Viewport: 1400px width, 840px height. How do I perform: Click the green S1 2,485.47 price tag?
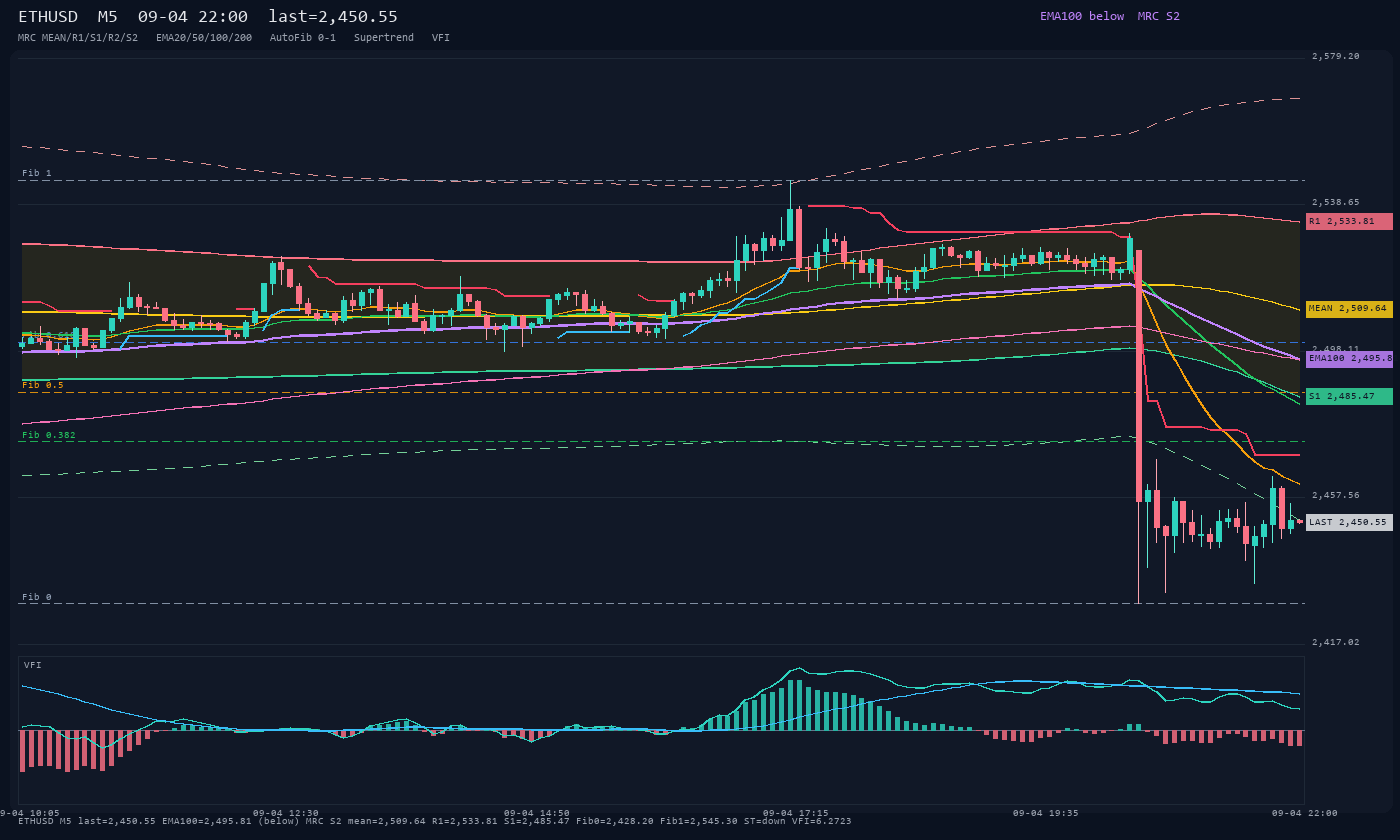[1349, 396]
